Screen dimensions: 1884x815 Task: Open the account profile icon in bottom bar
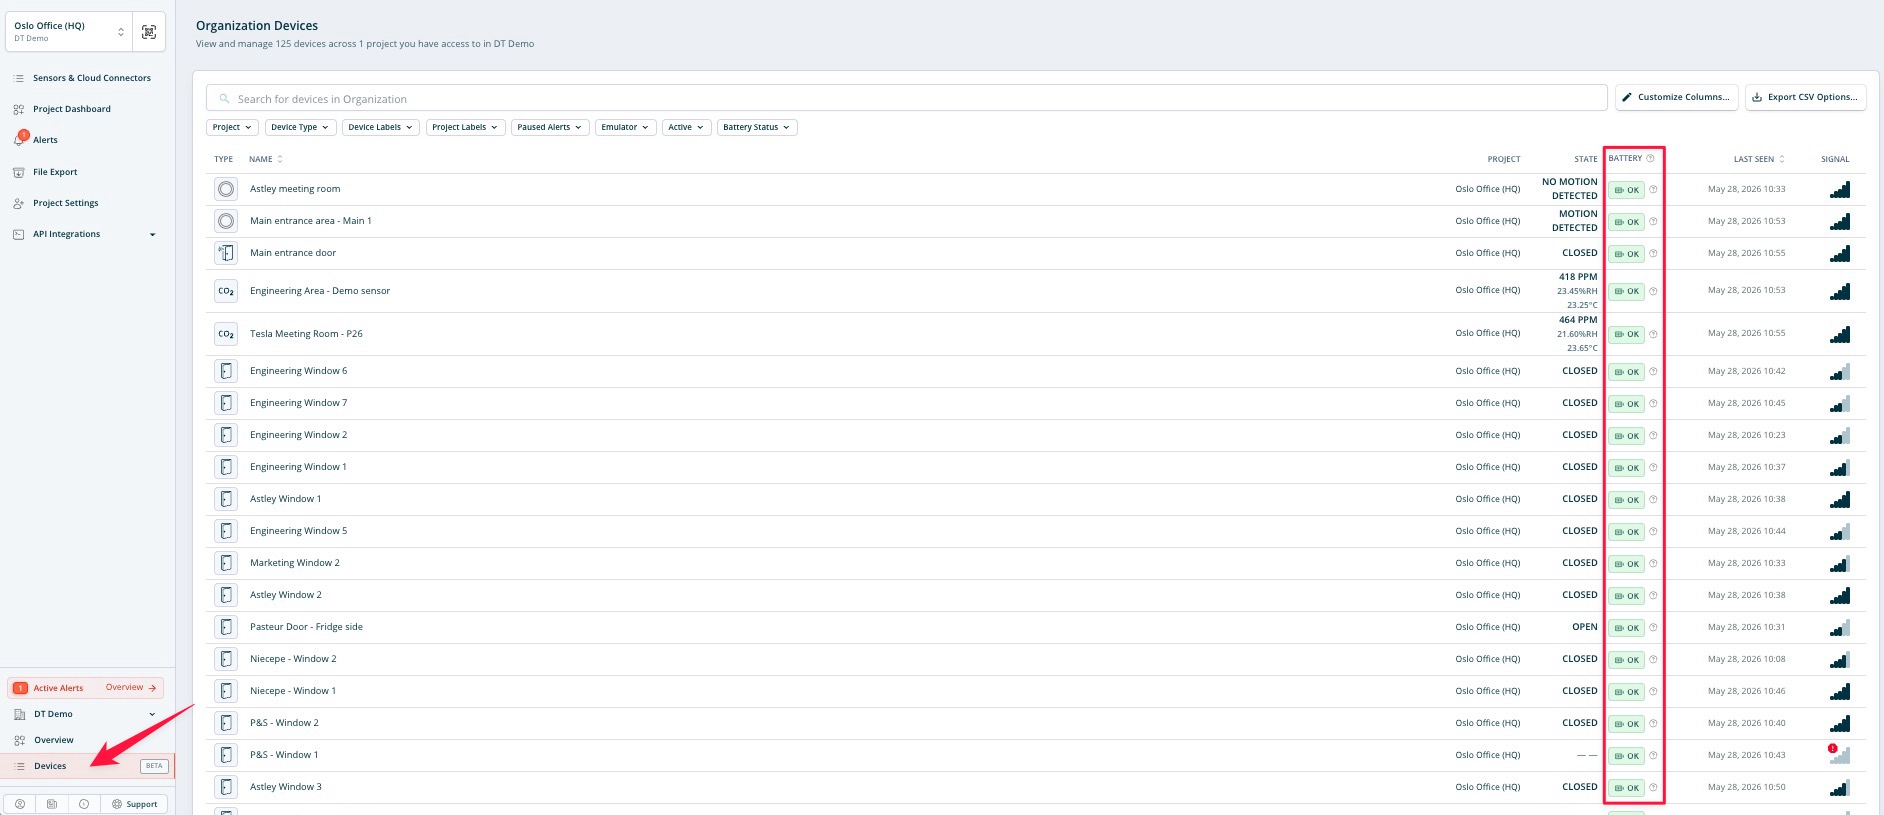[20, 804]
